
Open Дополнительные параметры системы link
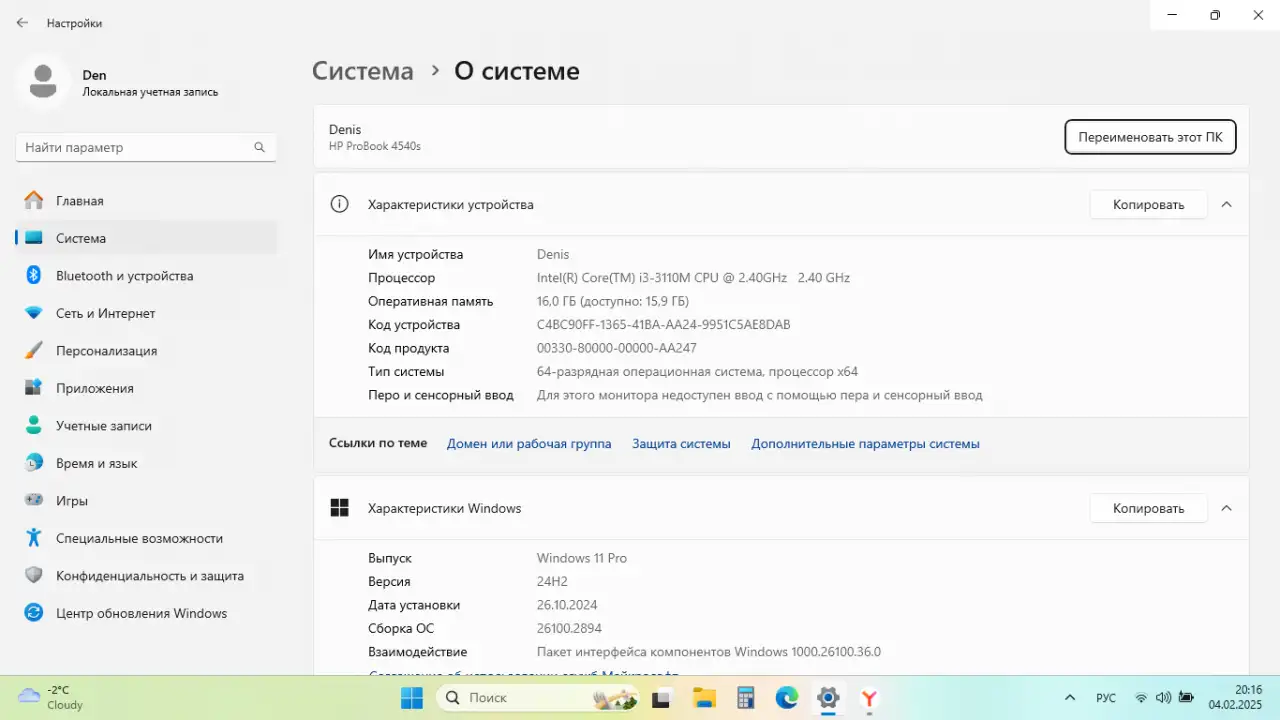pyautogui.click(x=865, y=443)
